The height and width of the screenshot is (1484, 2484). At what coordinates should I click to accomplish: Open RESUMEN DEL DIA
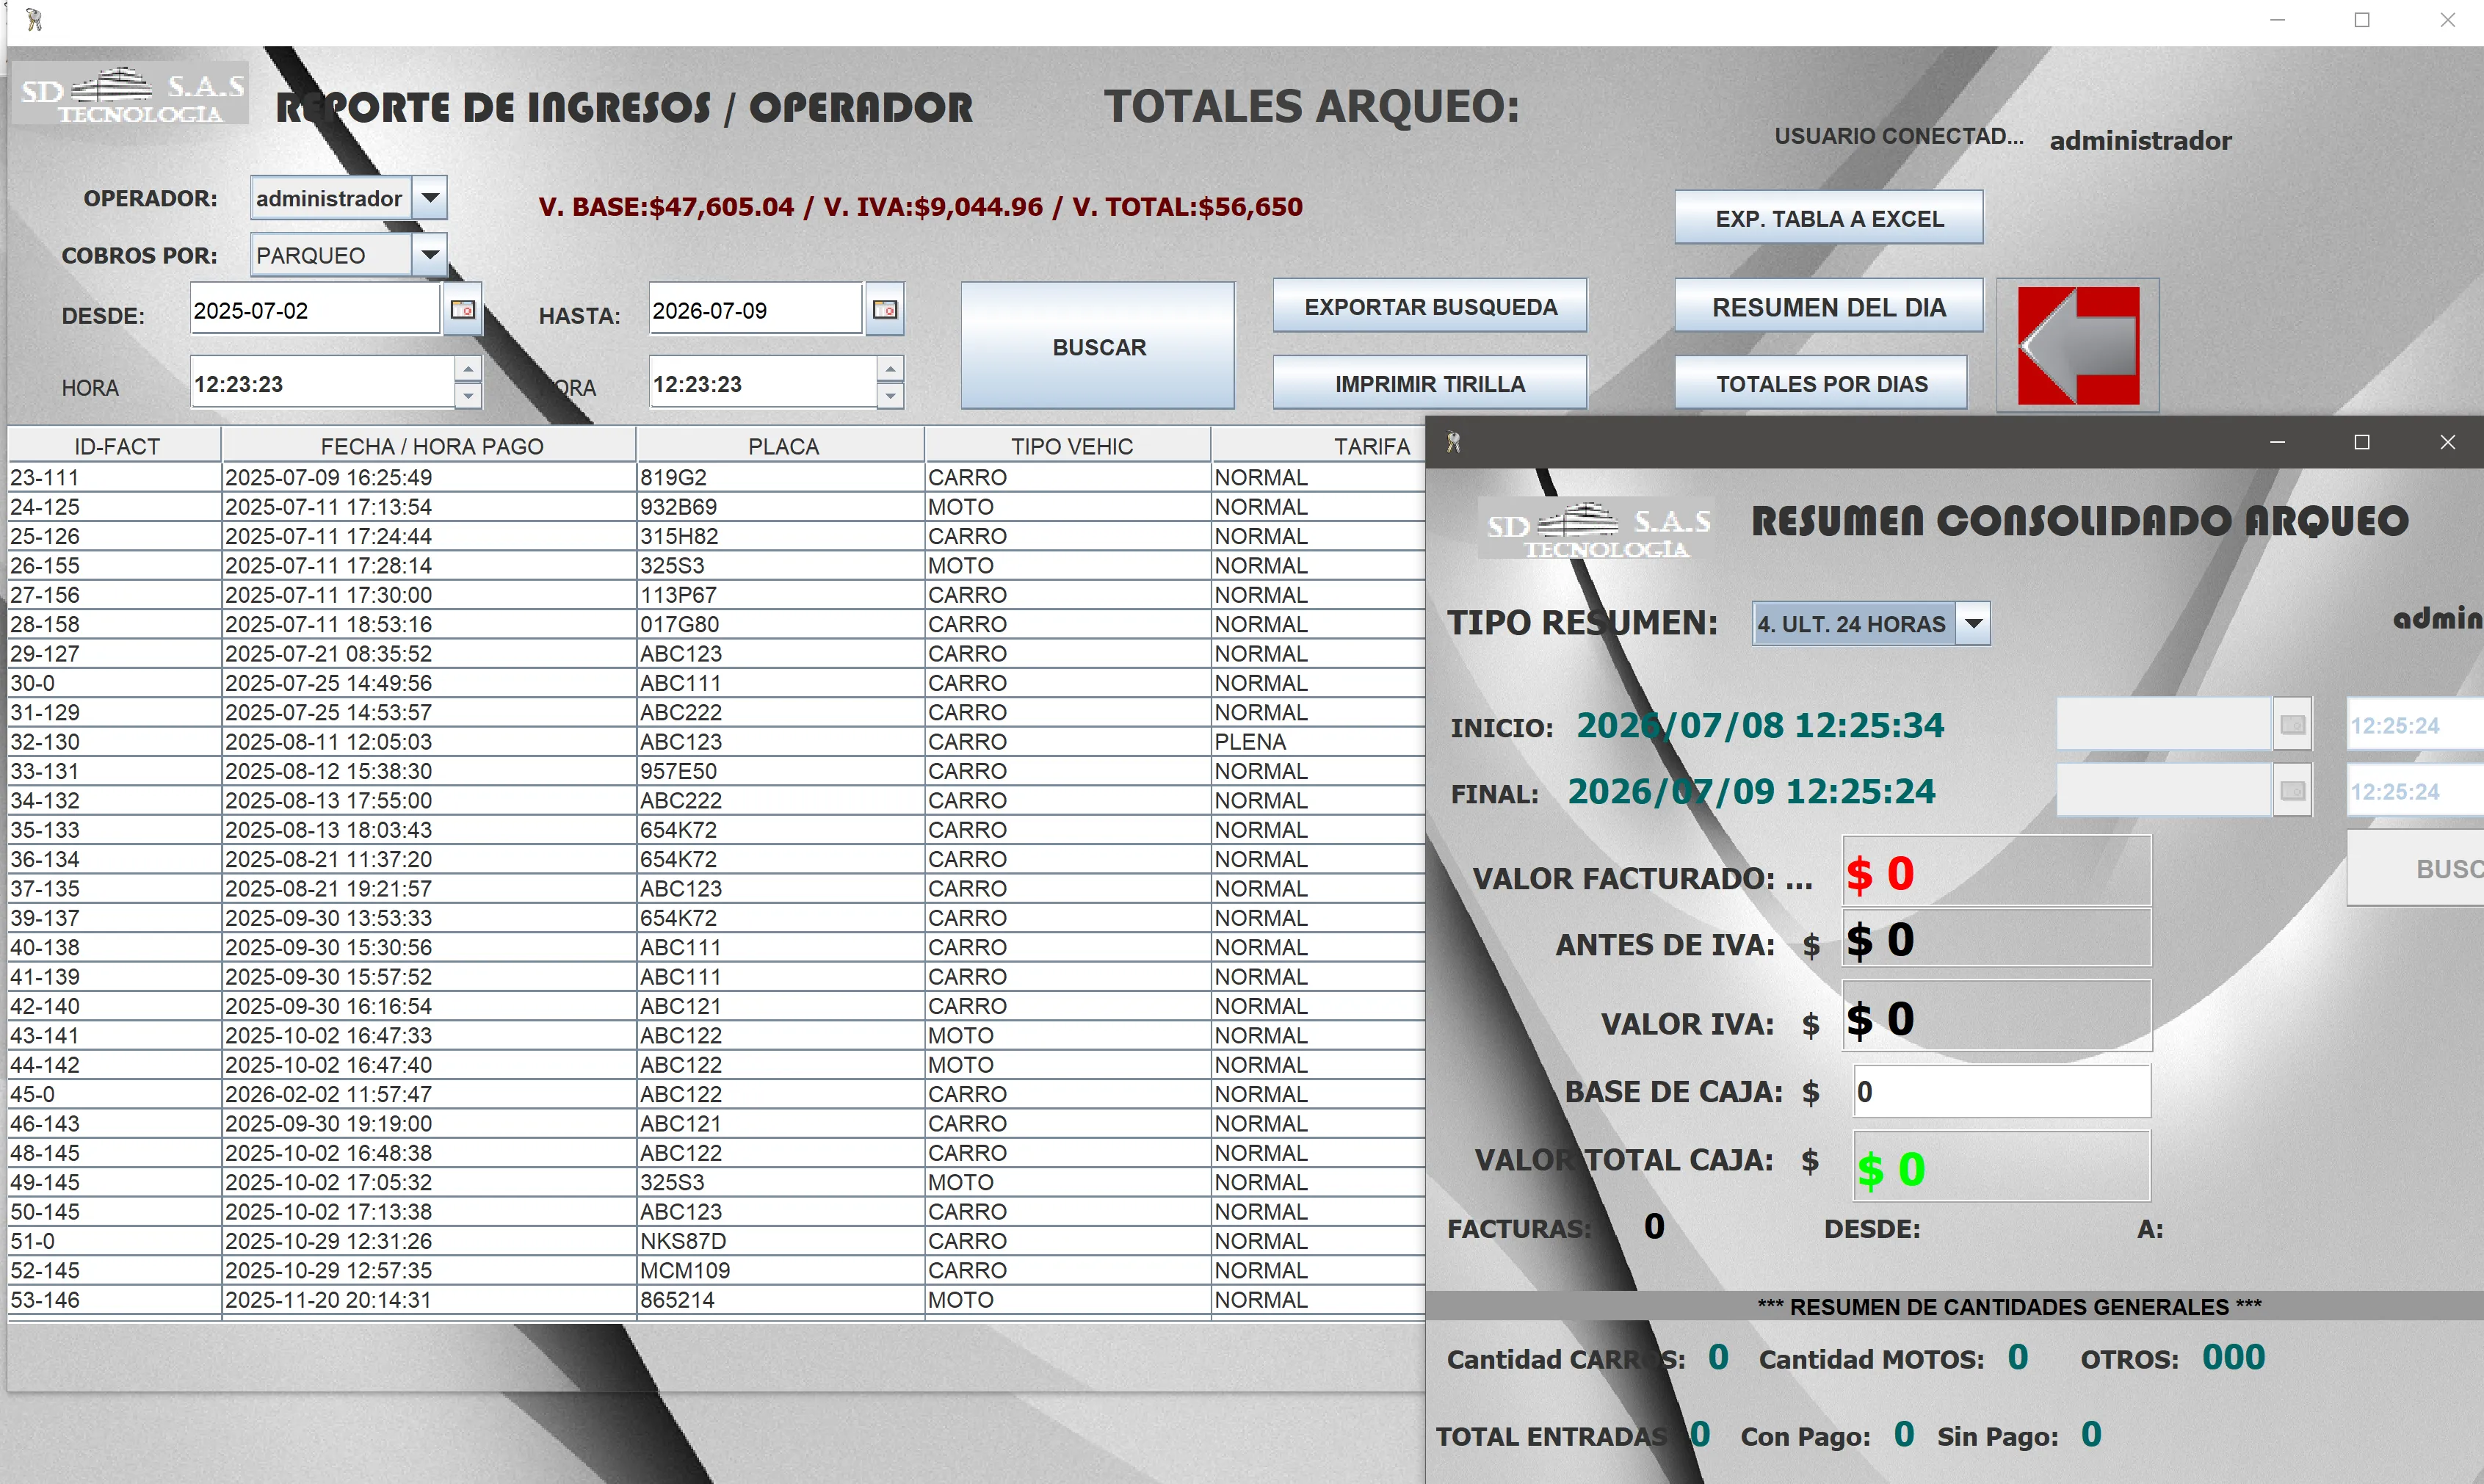coord(1829,306)
